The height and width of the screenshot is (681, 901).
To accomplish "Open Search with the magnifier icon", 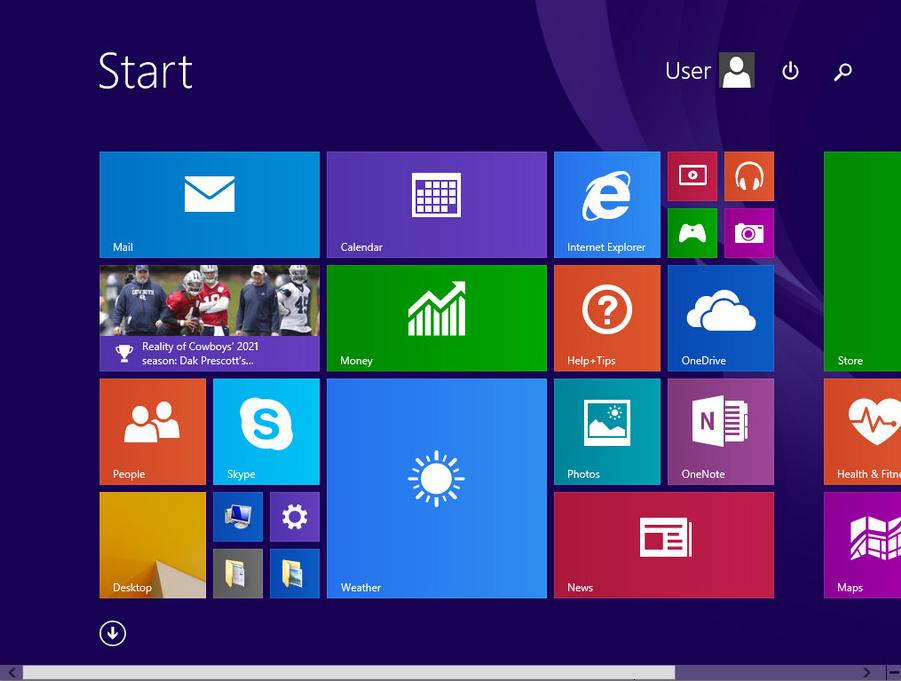I will coord(842,71).
